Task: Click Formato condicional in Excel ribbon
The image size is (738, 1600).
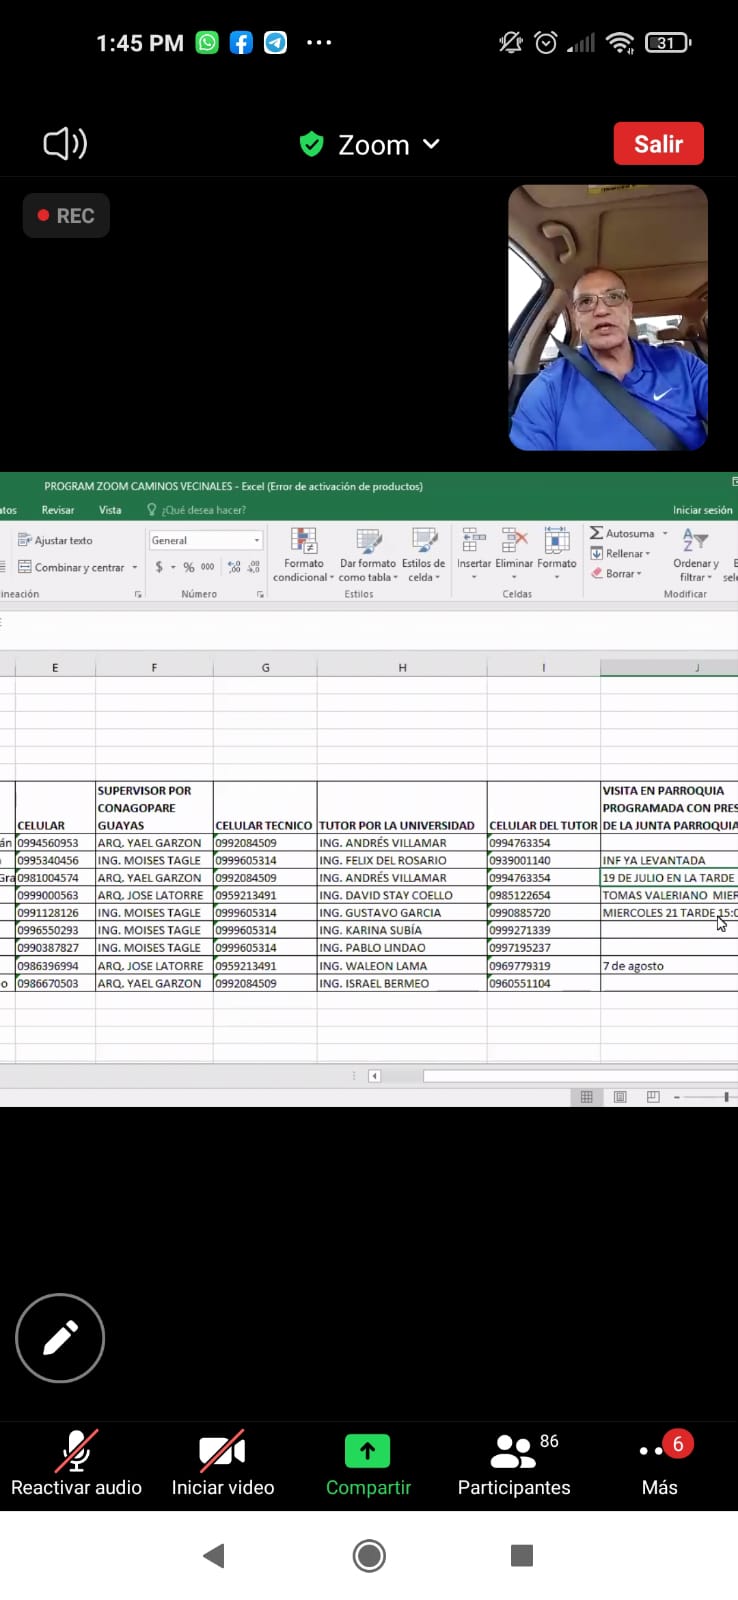Action: point(303,556)
